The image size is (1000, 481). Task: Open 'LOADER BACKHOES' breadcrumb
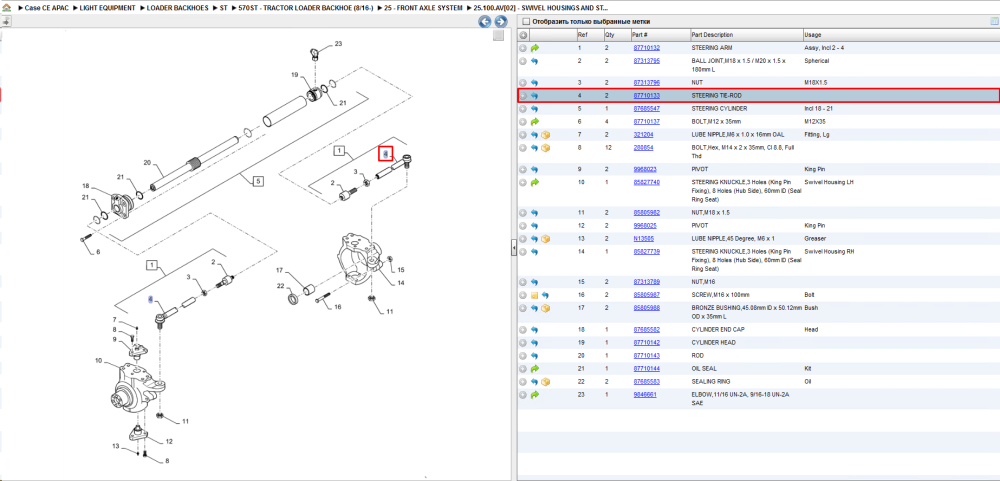coord(178,8)
